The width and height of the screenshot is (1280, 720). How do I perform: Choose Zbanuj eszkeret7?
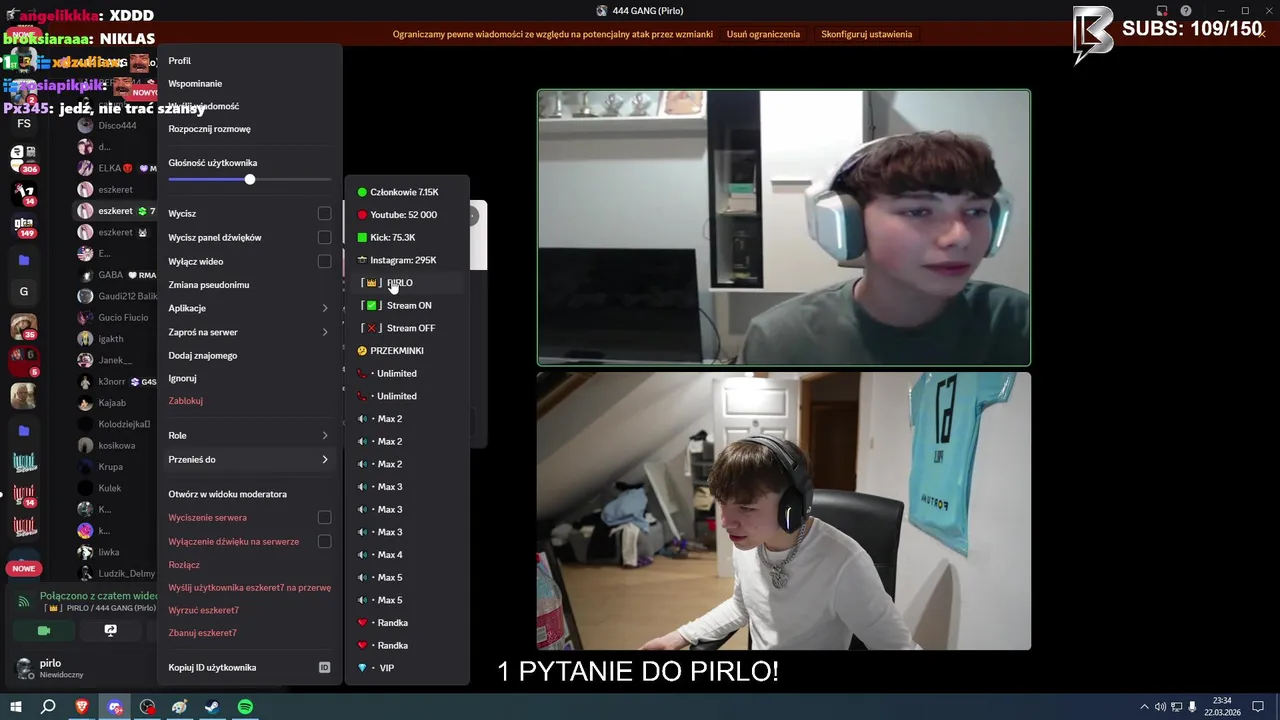(x=249, y=633)
